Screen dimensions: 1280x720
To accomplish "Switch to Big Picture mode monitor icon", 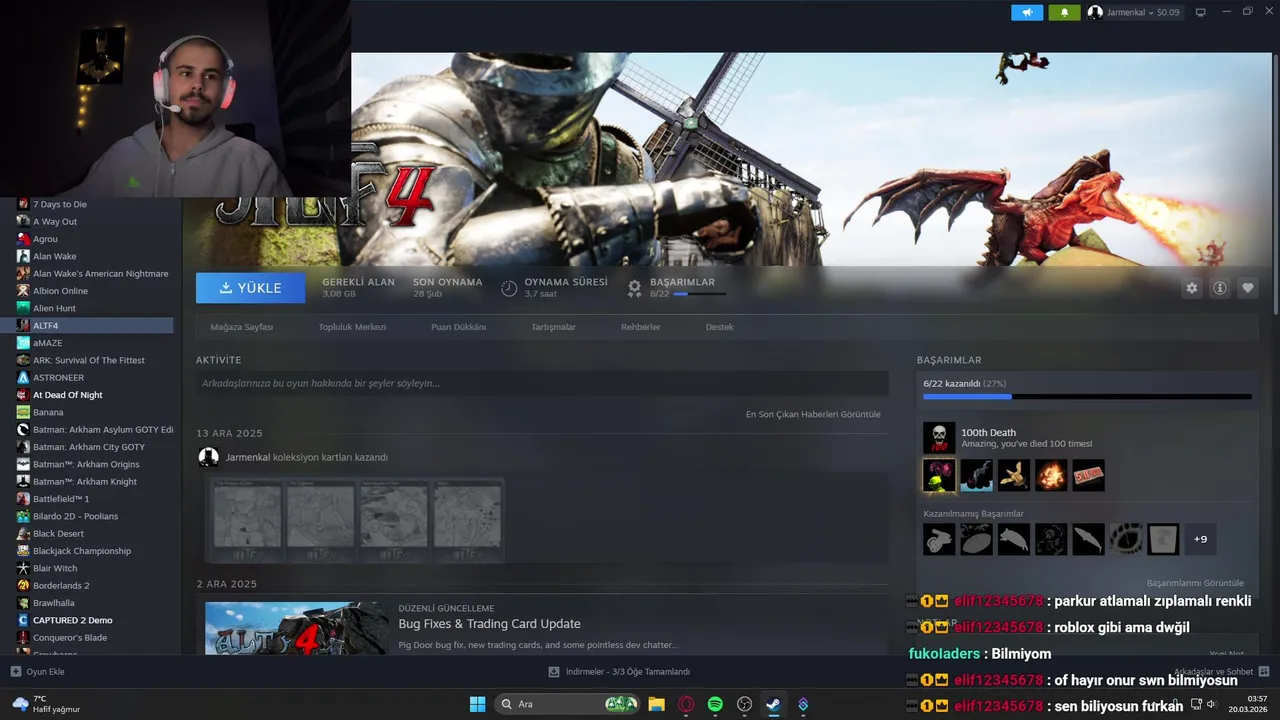I will [1201, 12].
